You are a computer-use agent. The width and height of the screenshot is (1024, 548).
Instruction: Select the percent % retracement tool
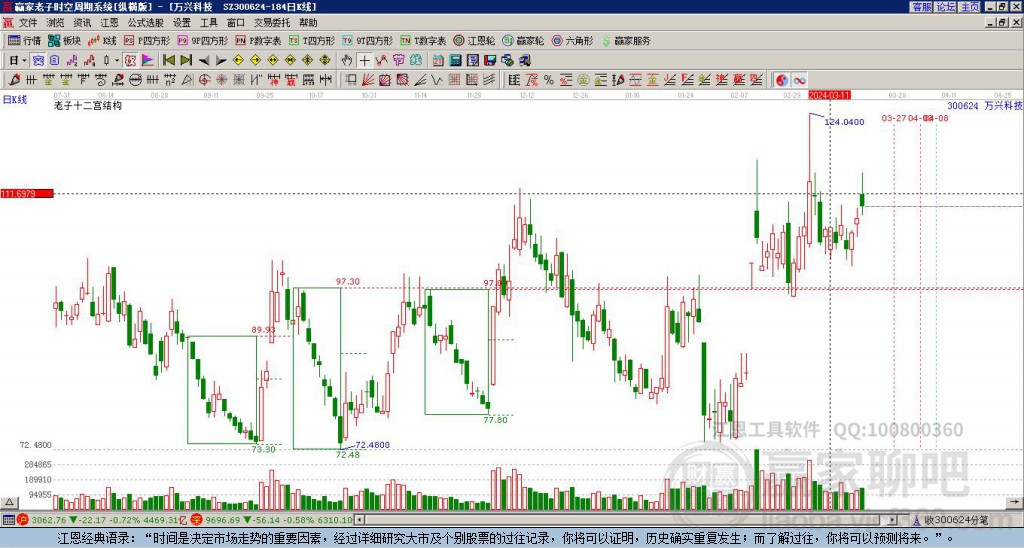click(x=549, y=80)
